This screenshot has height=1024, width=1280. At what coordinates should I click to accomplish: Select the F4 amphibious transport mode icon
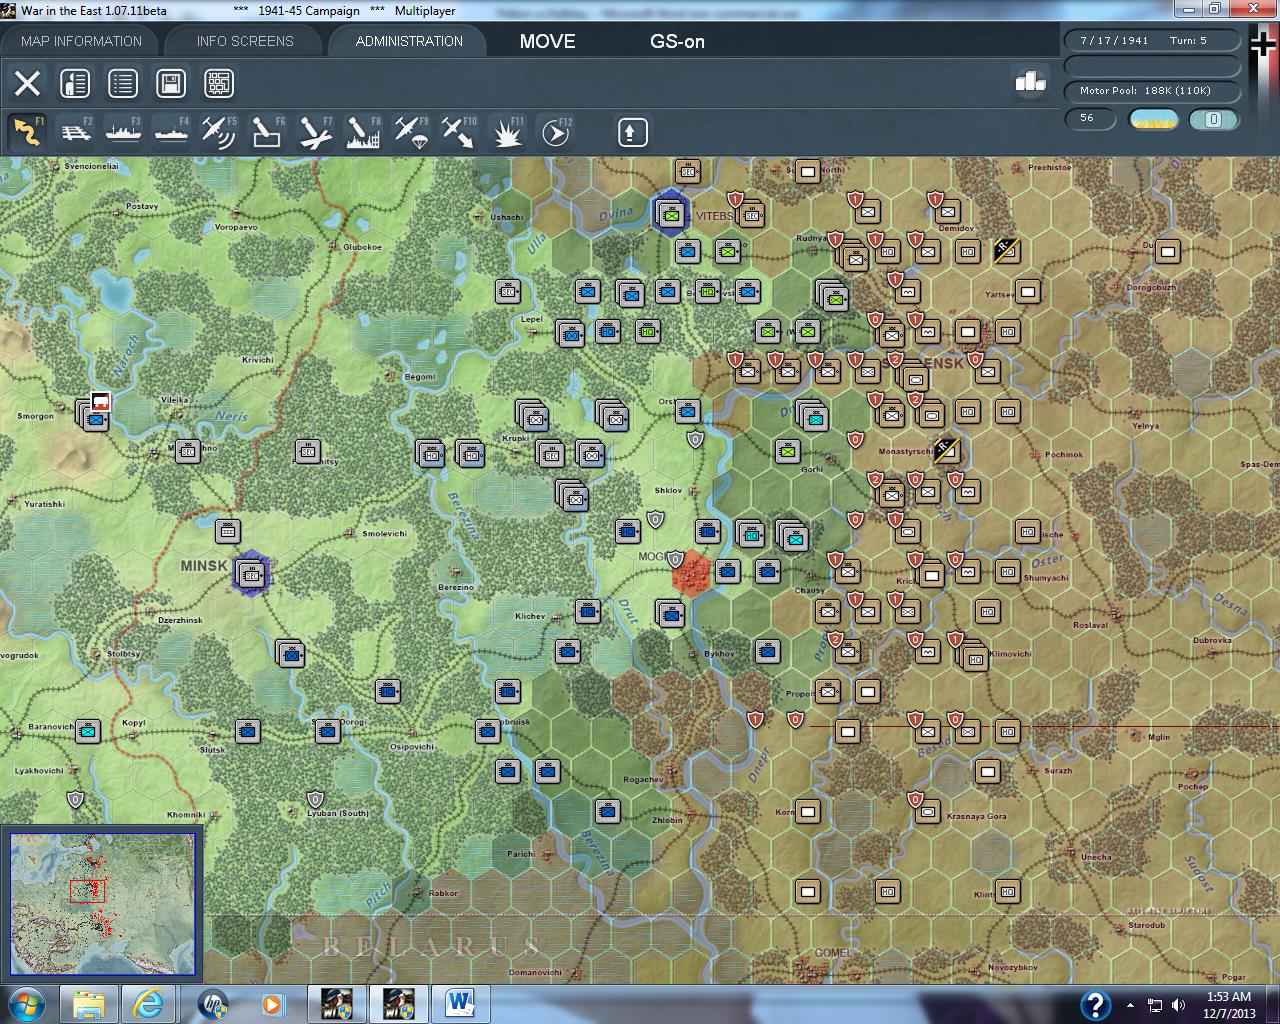(172, 132)
